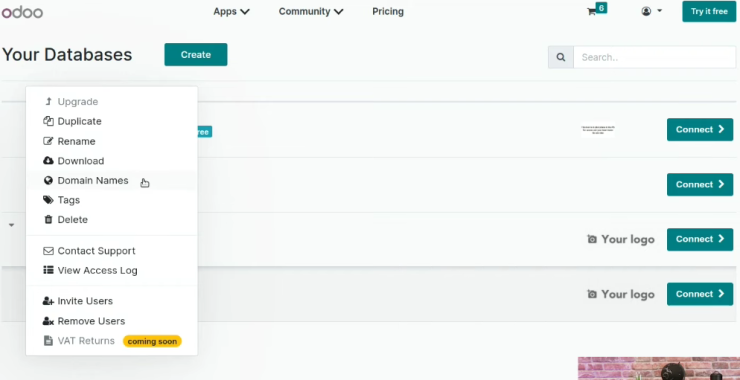Create a new database
Screen dimensions: 740x380
(196, 55)
